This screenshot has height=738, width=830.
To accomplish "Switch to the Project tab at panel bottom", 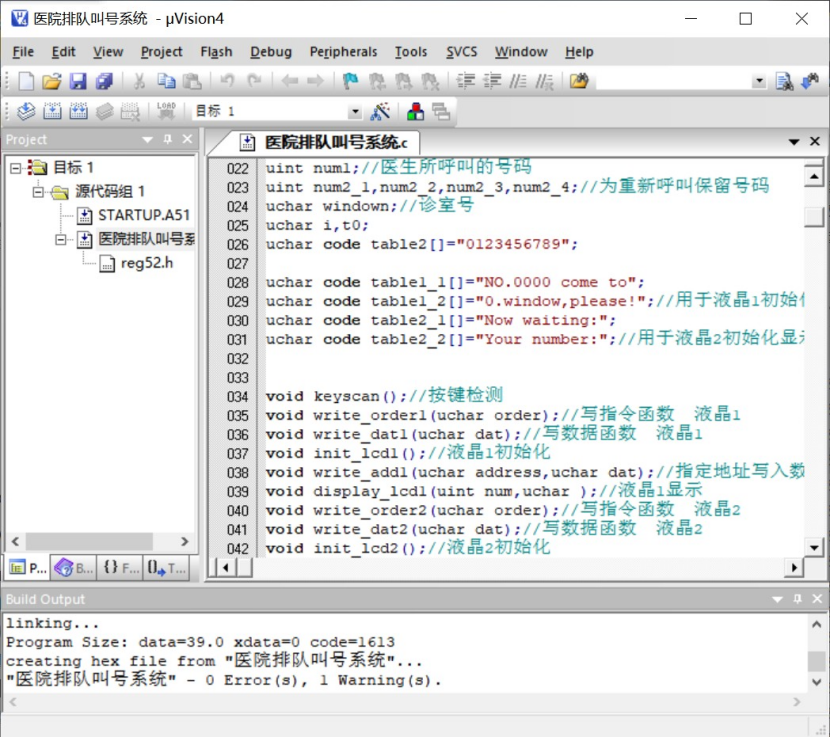I will coord(28,568).
